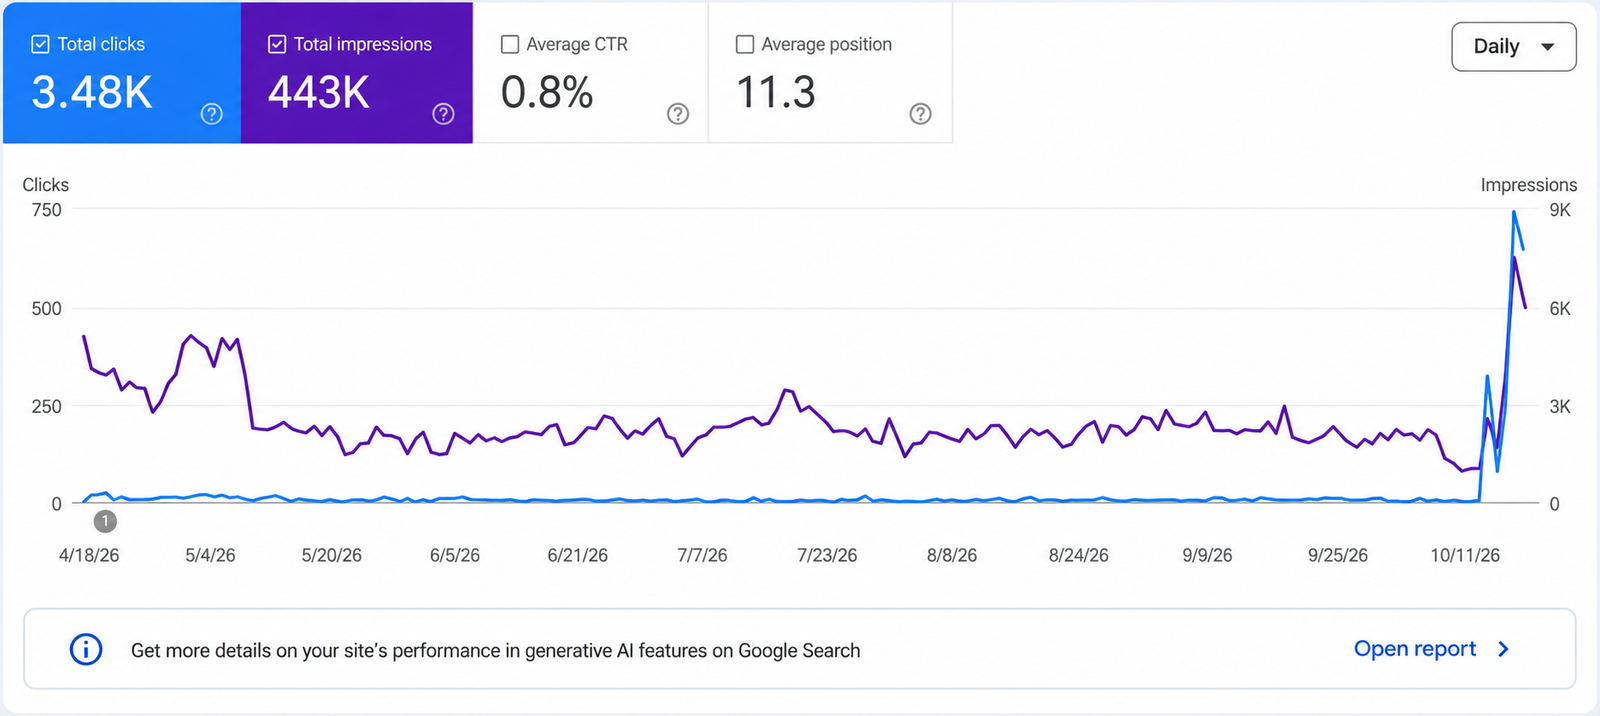Click the 3.48K total clicks value
Viewport: 1600px width, 716px height.
pyautogui.click(x=92, y=93)
